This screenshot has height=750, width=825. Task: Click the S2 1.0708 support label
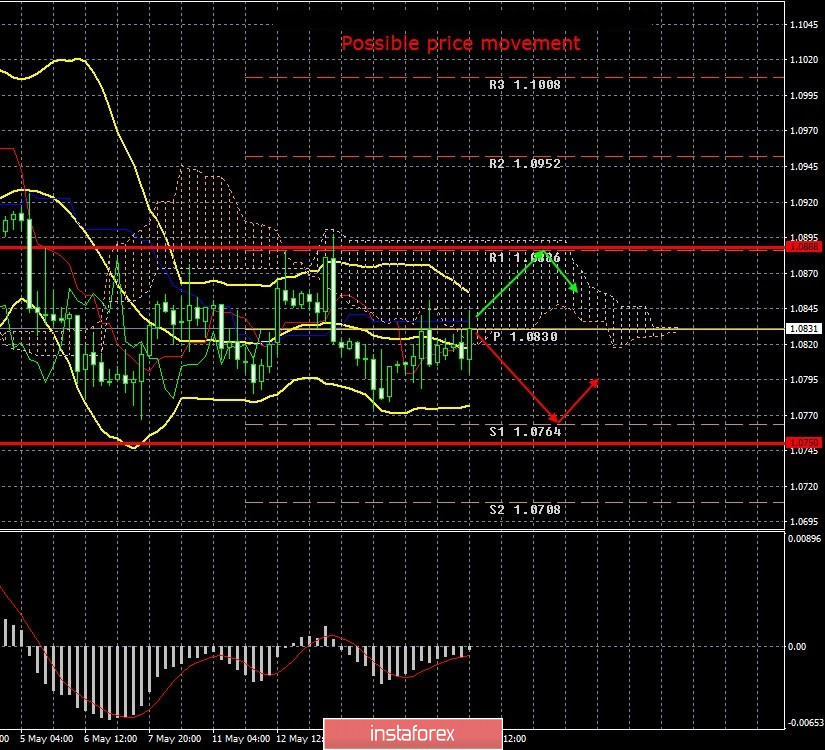click(525, 509)
